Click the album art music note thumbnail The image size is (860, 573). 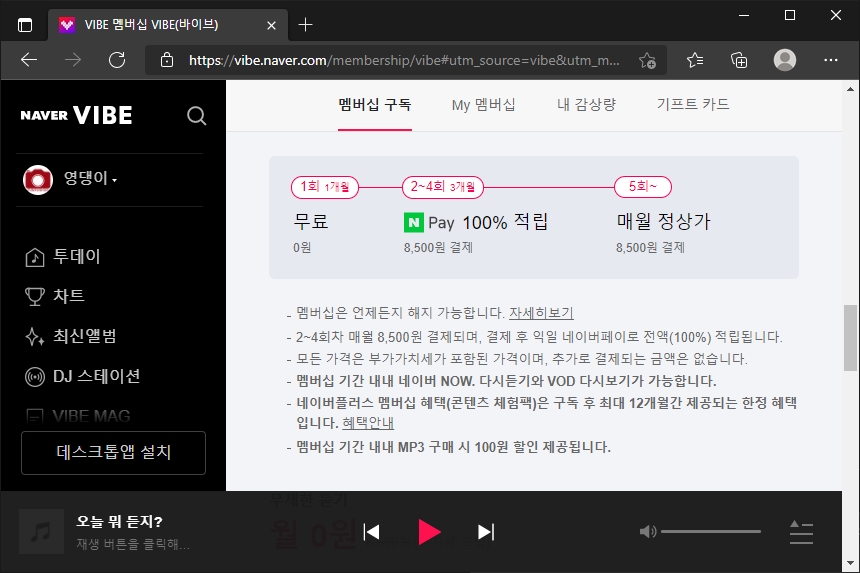(42, 531)
